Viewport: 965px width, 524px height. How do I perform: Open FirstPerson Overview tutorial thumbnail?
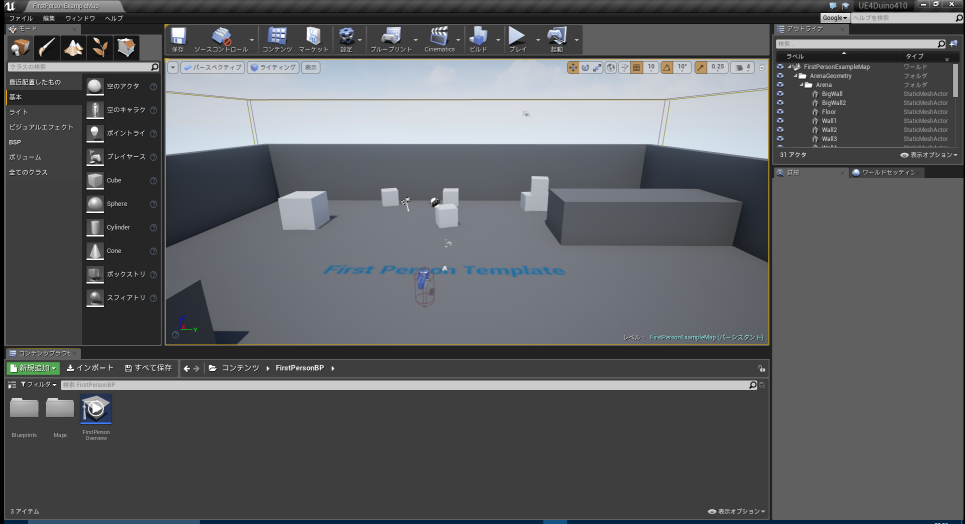[x=96, y=409]
